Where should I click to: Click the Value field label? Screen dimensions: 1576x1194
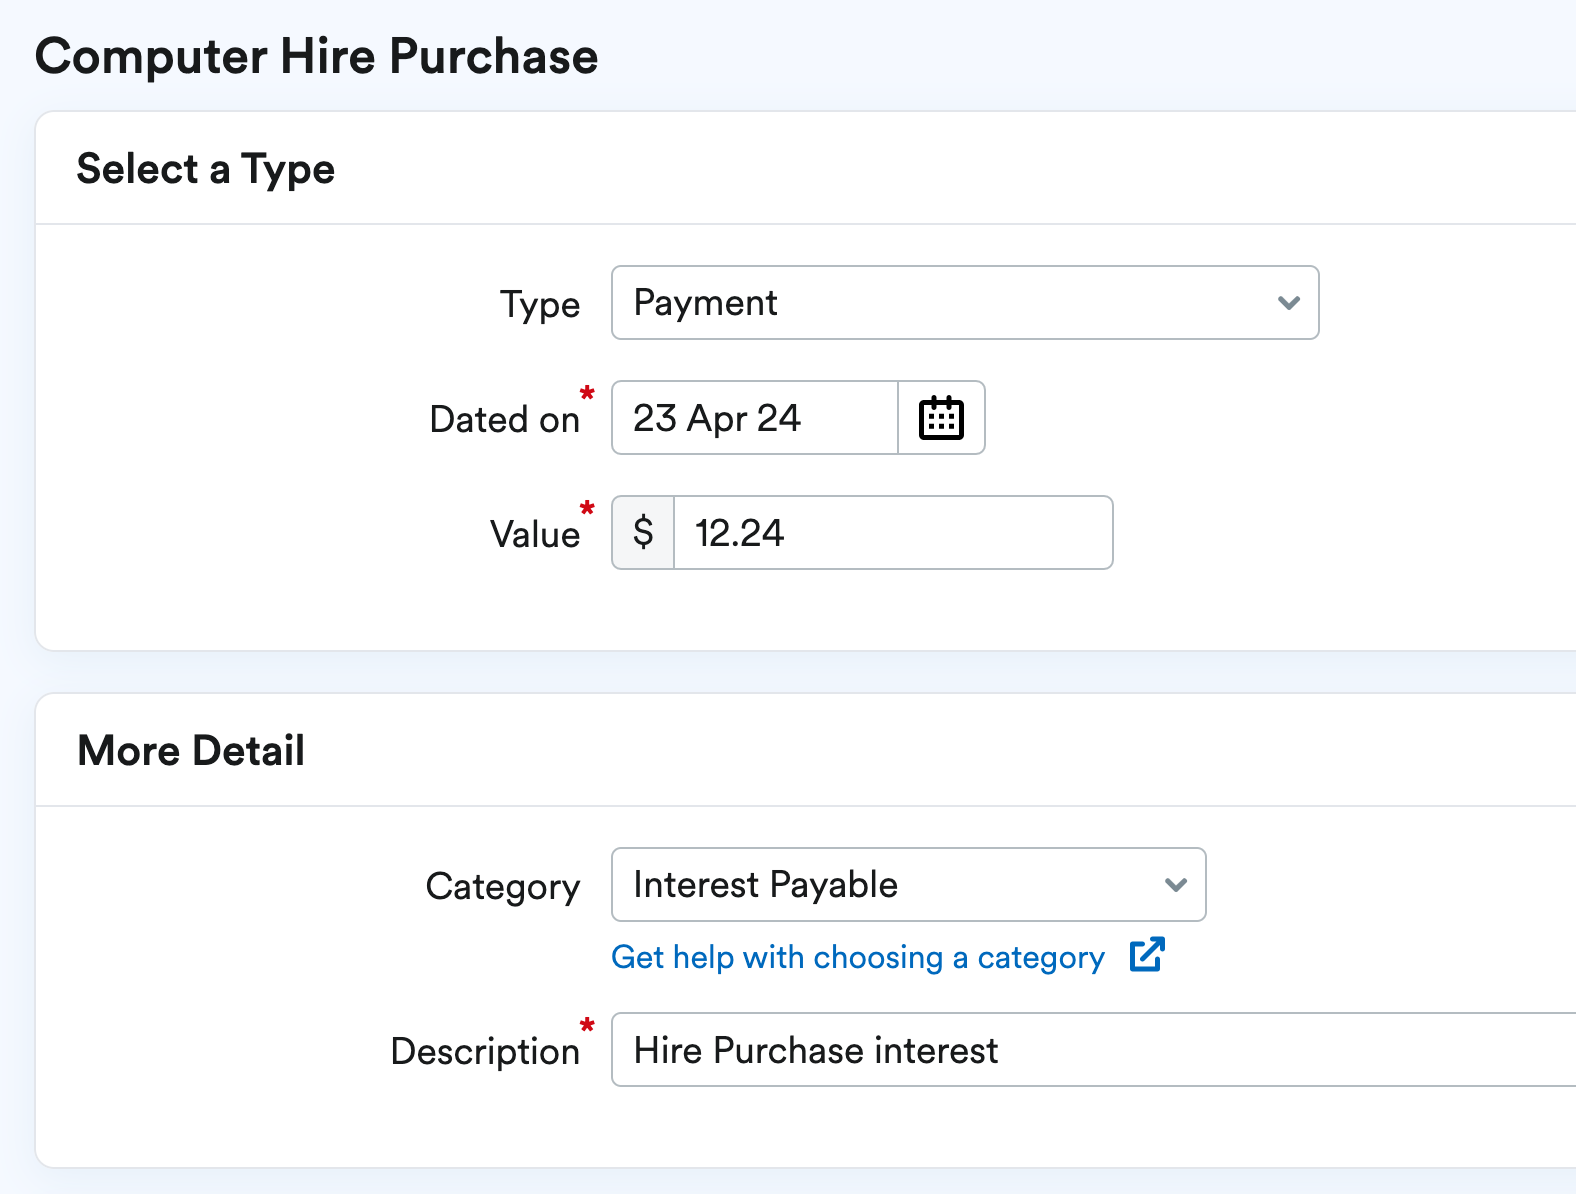click(x=534, y=535)
